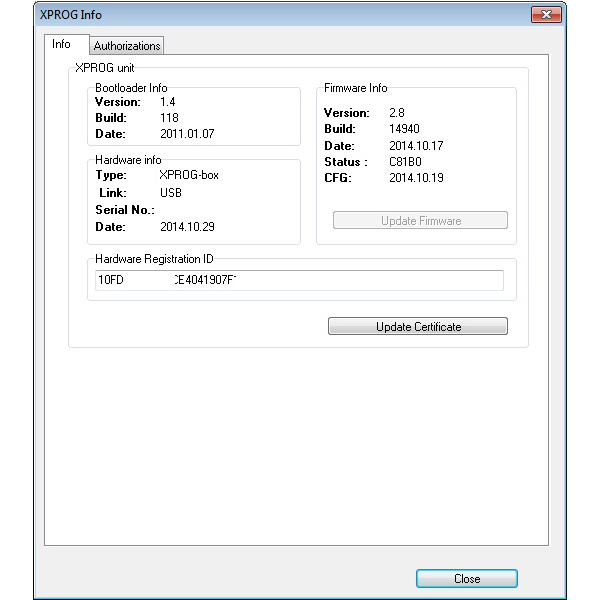Click the hardware type XPROG-box
Viewport: 600px width, 600px height.
(x=186, y=175)
